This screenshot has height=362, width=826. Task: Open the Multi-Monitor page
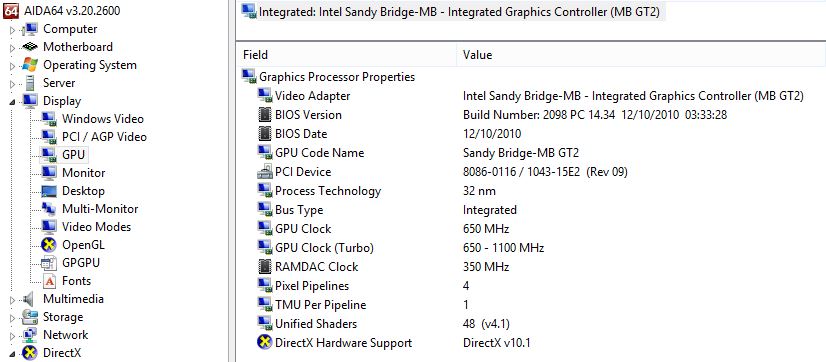coord(100,209)
